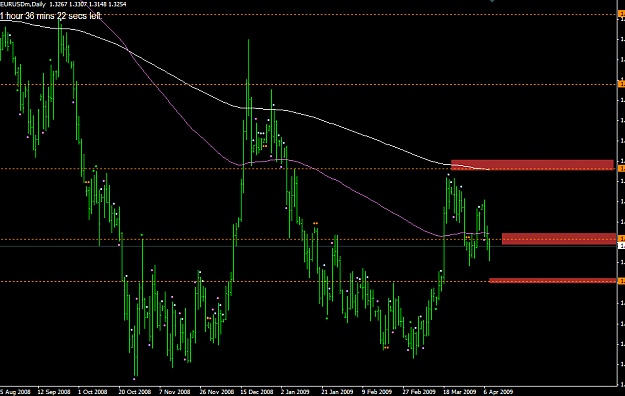Click the '15 Dec 2008' time axis label
The height and width of the screenshot is (396, 625).
pos(257,392)
